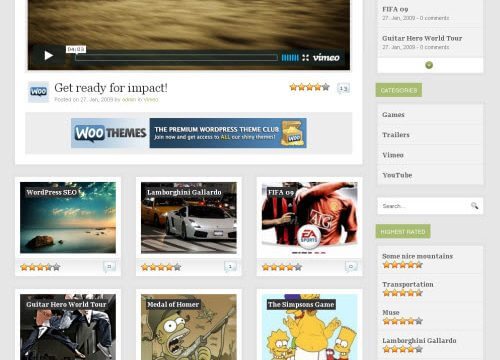Click stars under 'Transportation'
Viewport: 500px width, 360px height.
pos(403,293)
